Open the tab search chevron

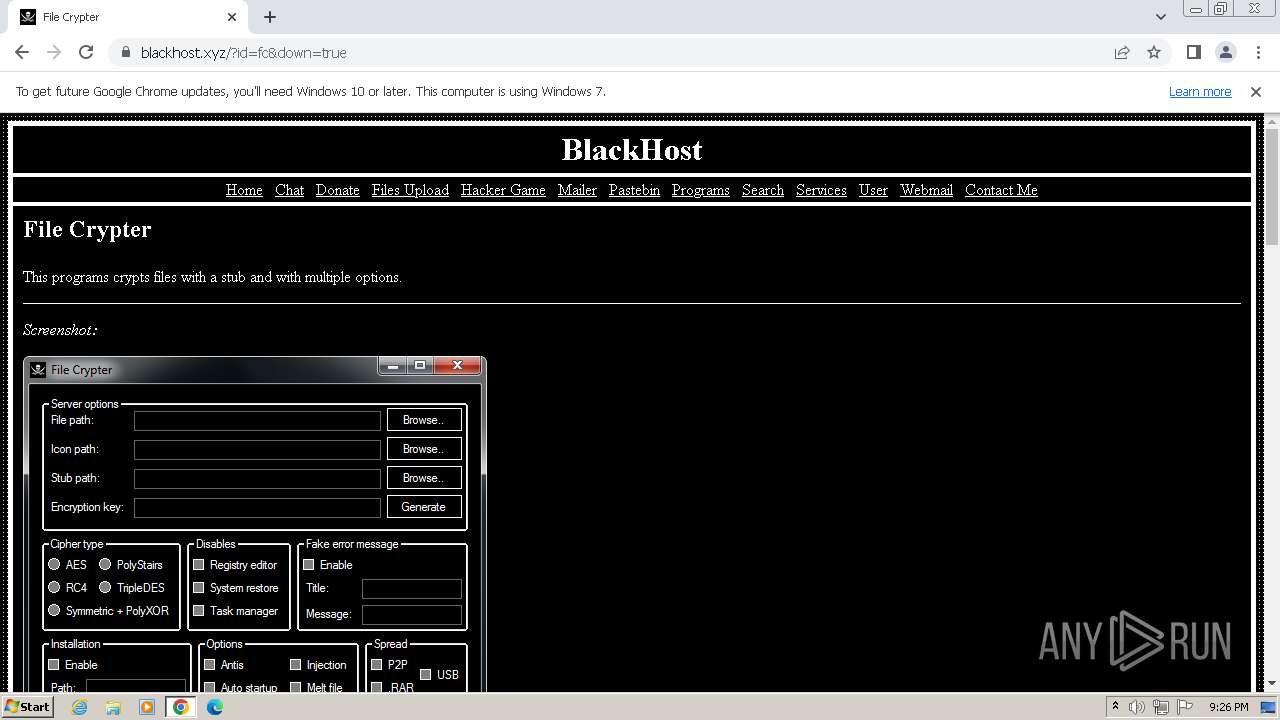tap(1160, 17)
